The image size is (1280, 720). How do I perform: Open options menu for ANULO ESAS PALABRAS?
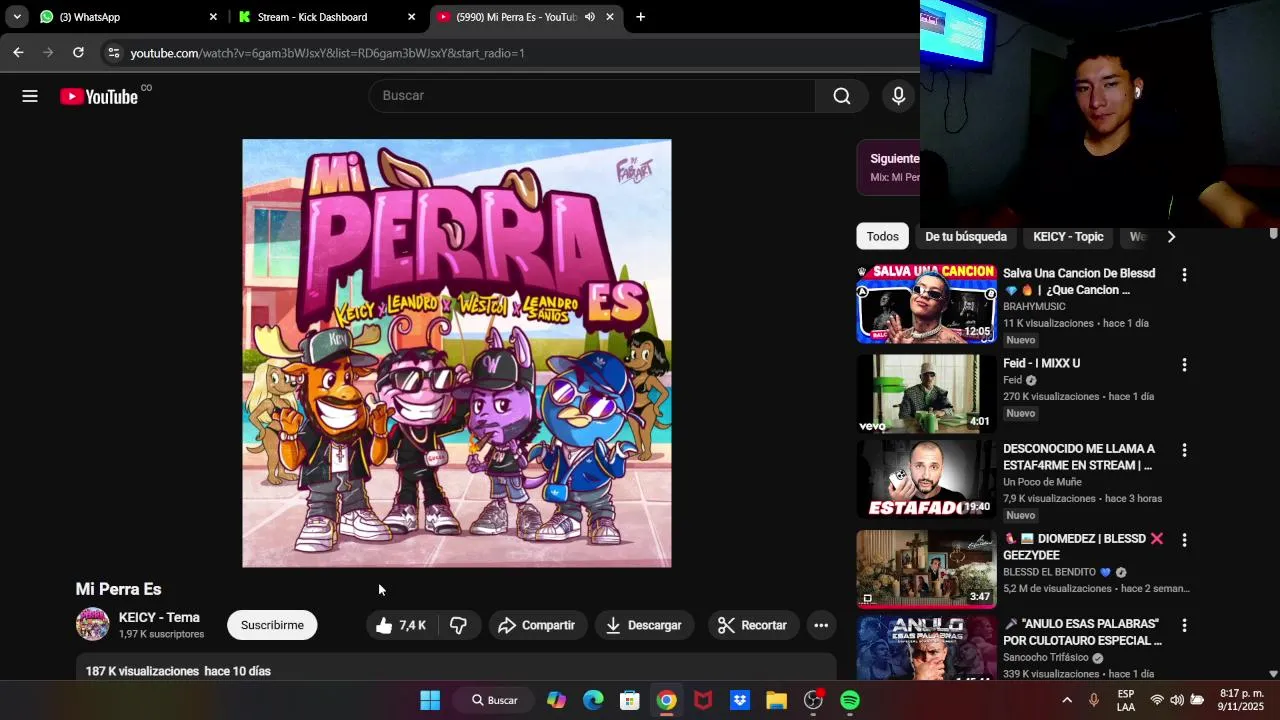[x=1184, y=626]
